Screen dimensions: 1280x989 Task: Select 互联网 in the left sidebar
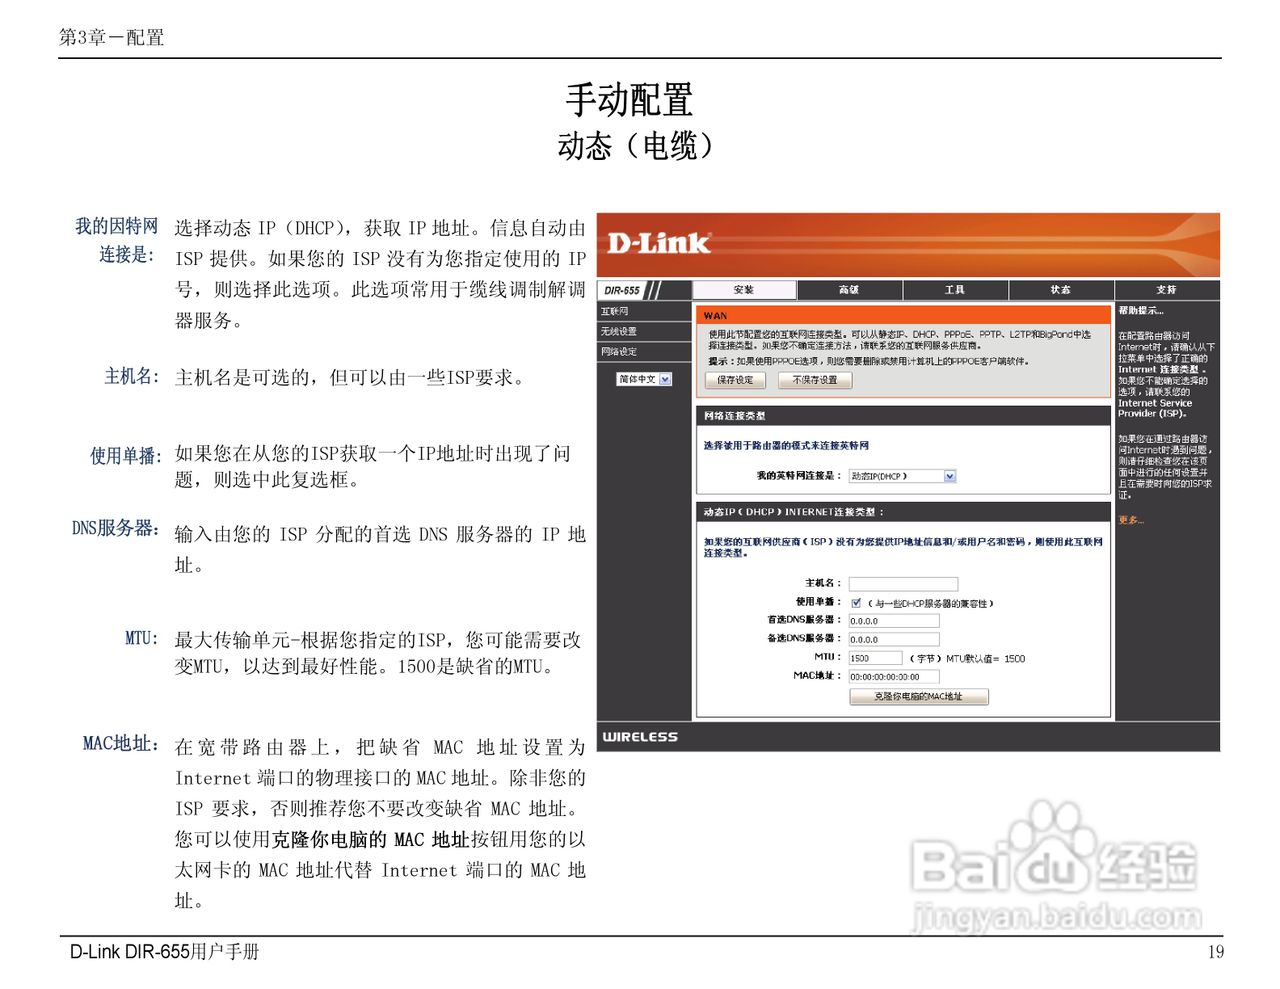click(x=644, y=312)
